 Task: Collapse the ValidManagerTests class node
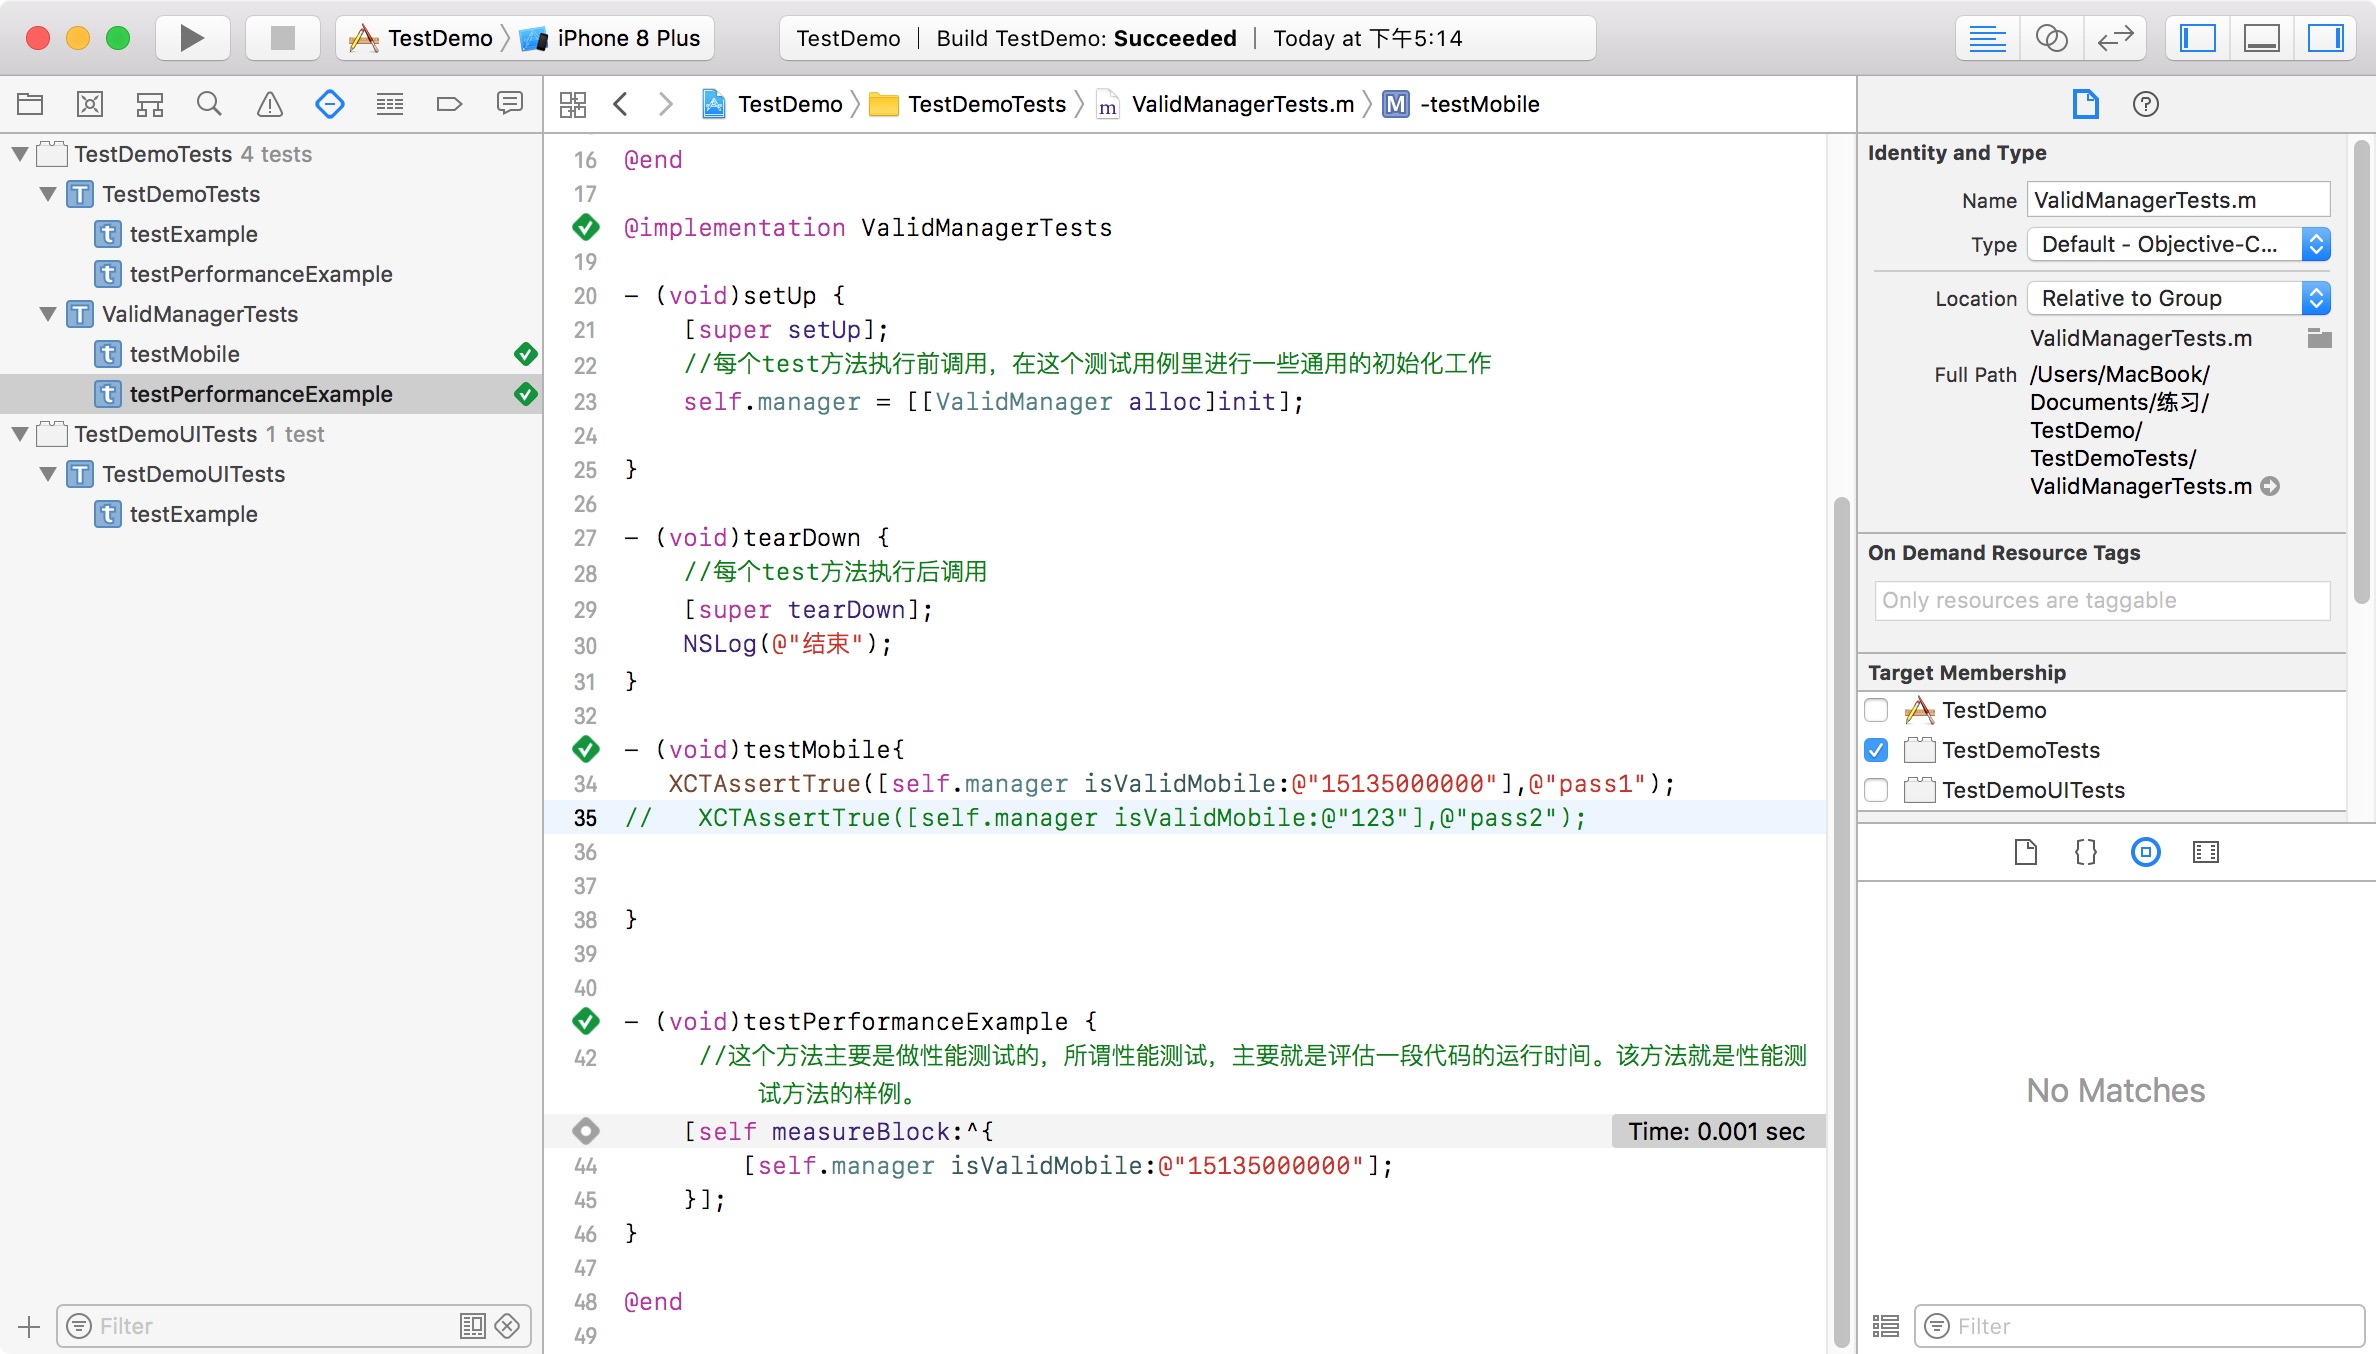click(x=48, y=314)
